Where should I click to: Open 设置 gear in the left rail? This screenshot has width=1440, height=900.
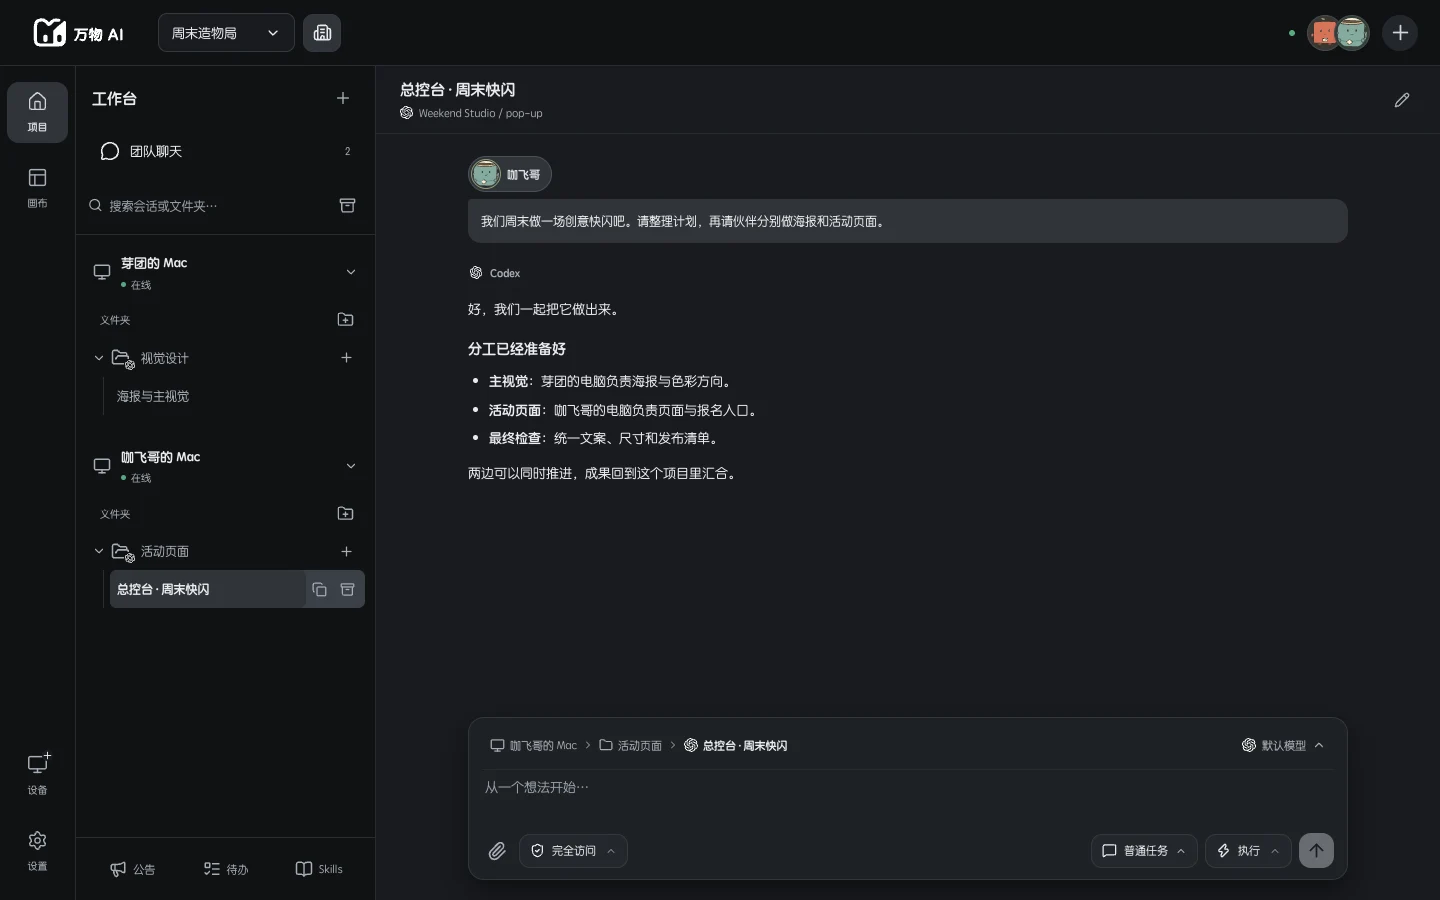pos(37,851)
